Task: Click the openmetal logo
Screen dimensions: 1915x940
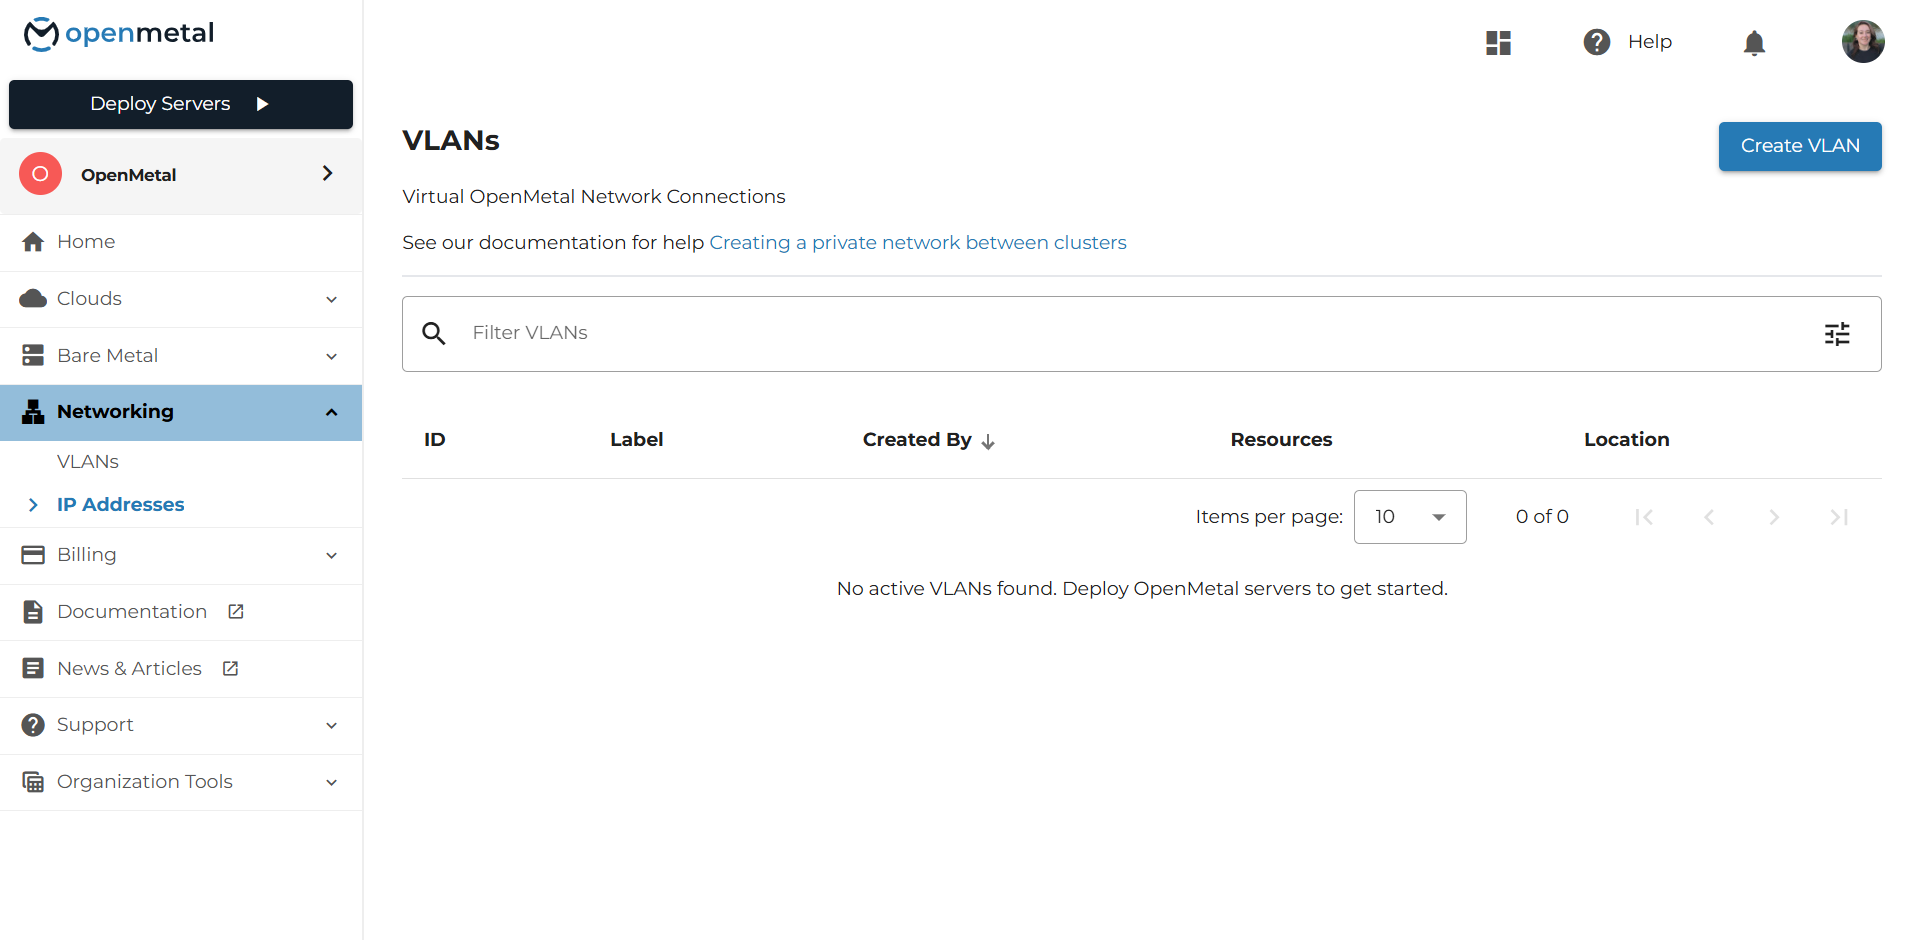Action: pos(119,34)
